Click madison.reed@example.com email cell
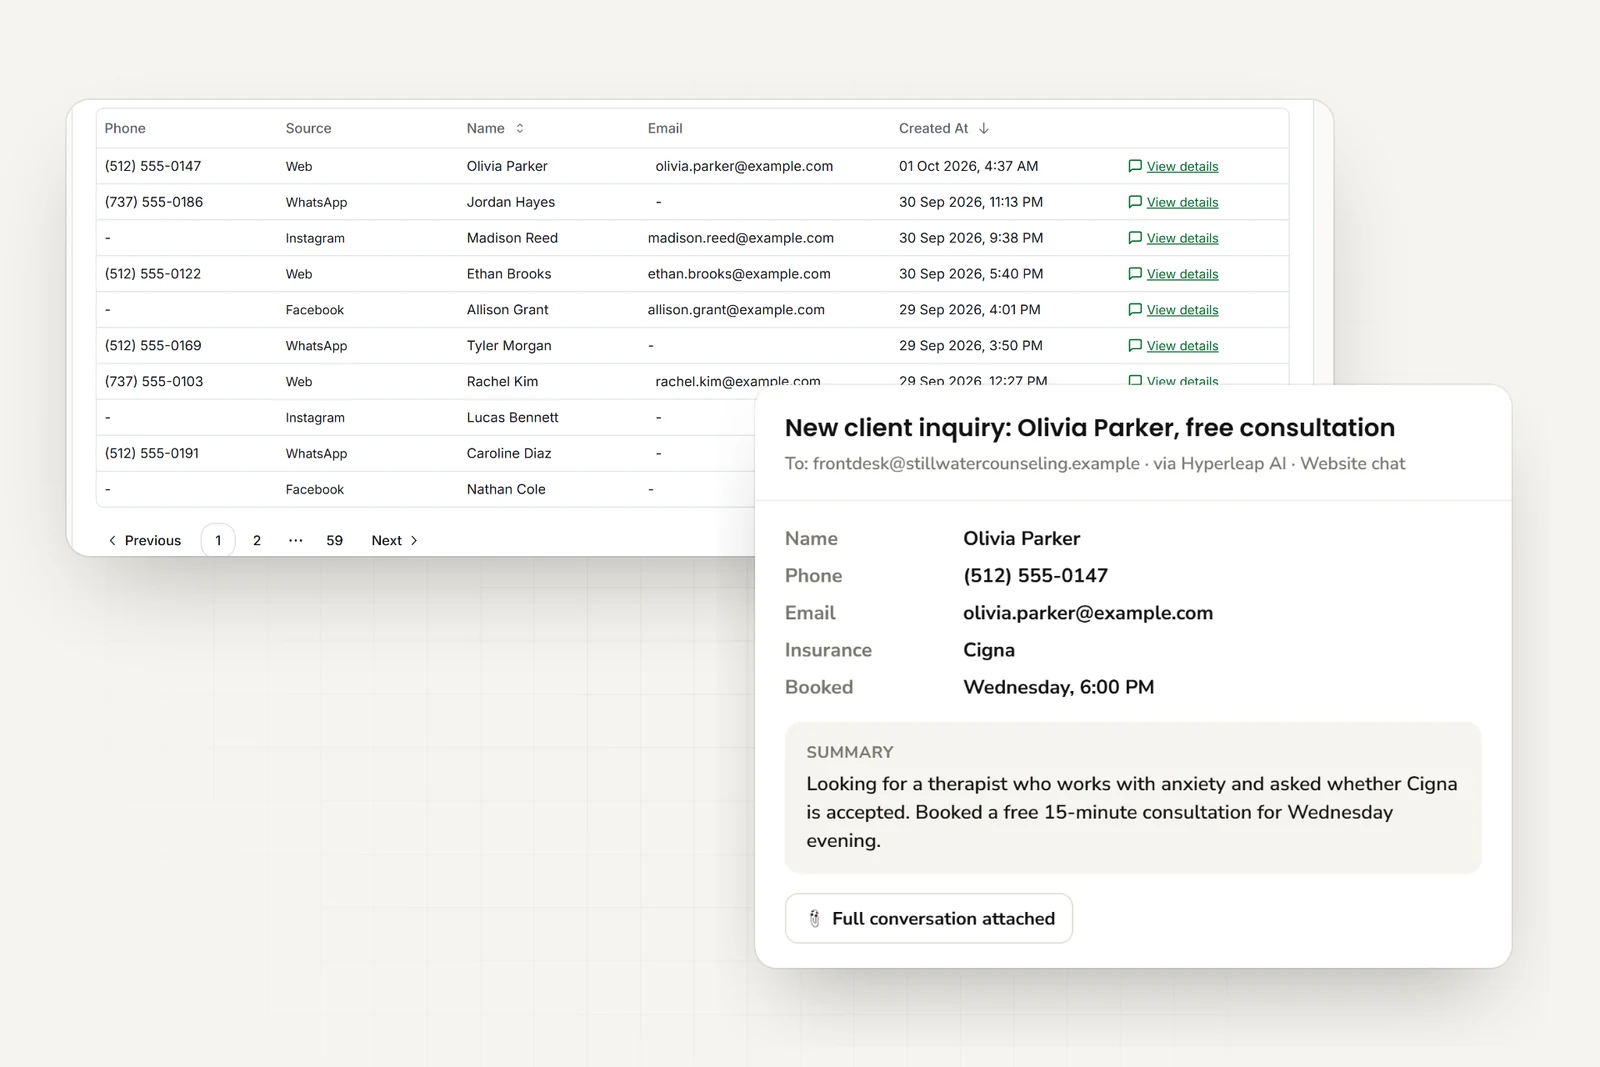Screen dimensions: 1600x1067 [740, 238]
